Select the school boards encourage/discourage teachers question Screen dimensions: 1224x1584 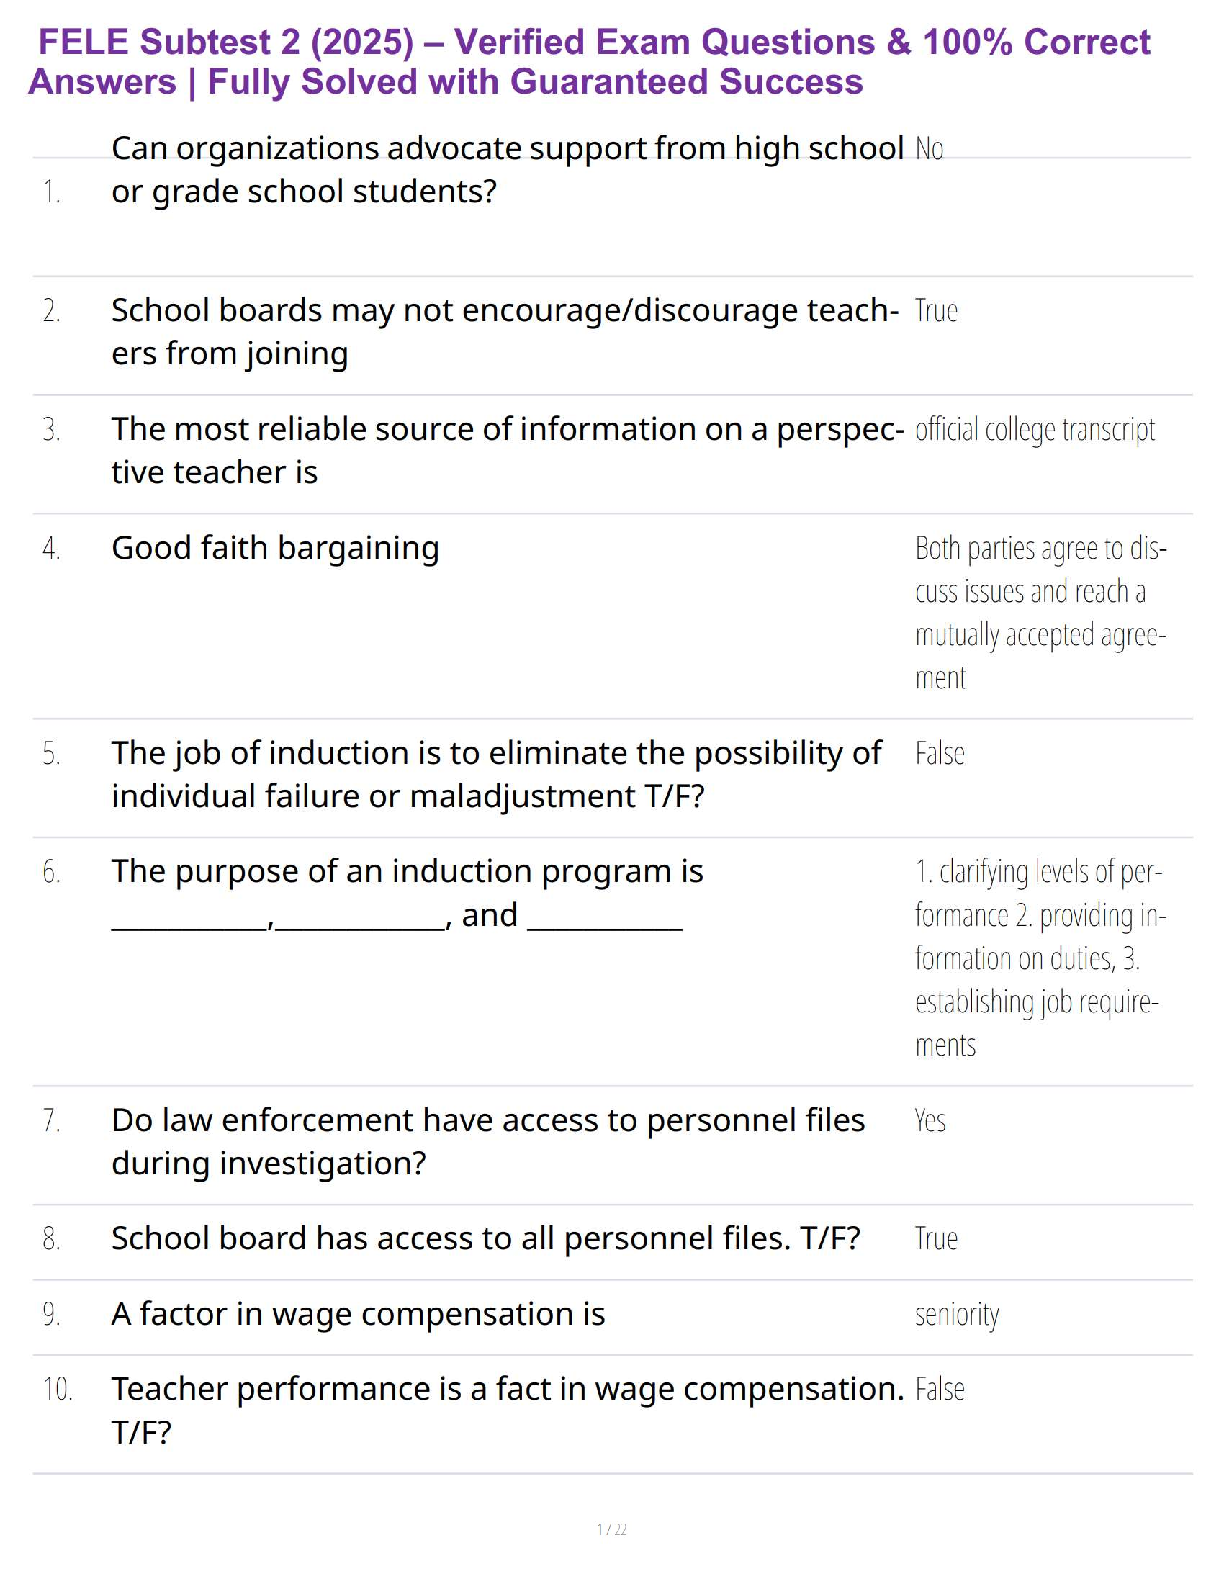(504, 332)
